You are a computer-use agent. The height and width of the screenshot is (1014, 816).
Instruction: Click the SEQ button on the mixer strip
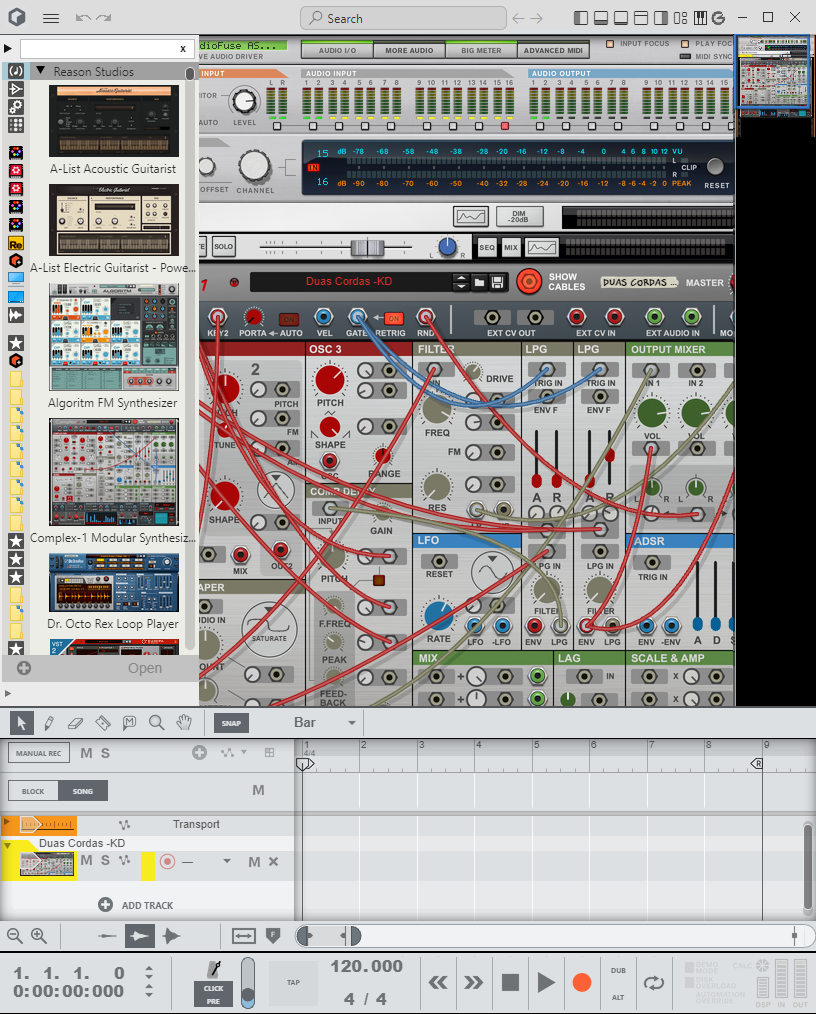pos(487,247)
